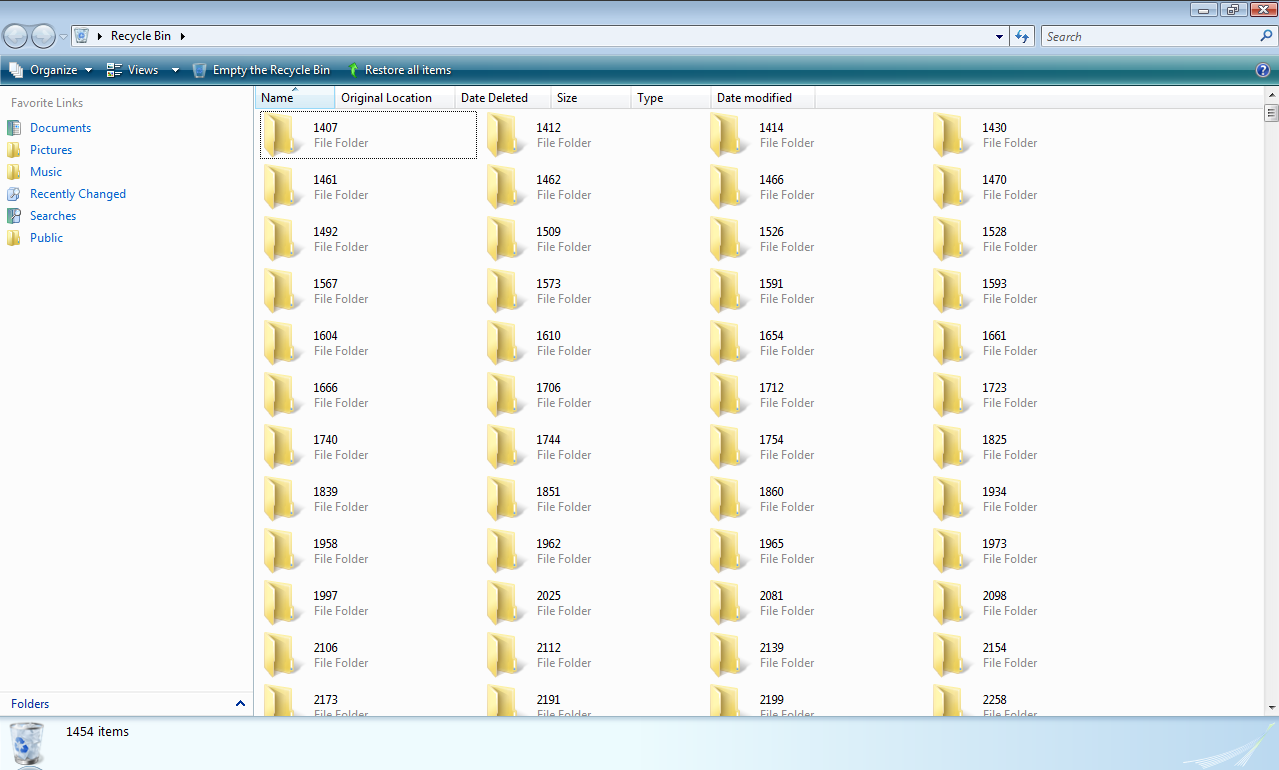Image resolution: width=1279 pixels, height=770 pixels.
Task: Open the address bar history dropdown
Action: 997,36
